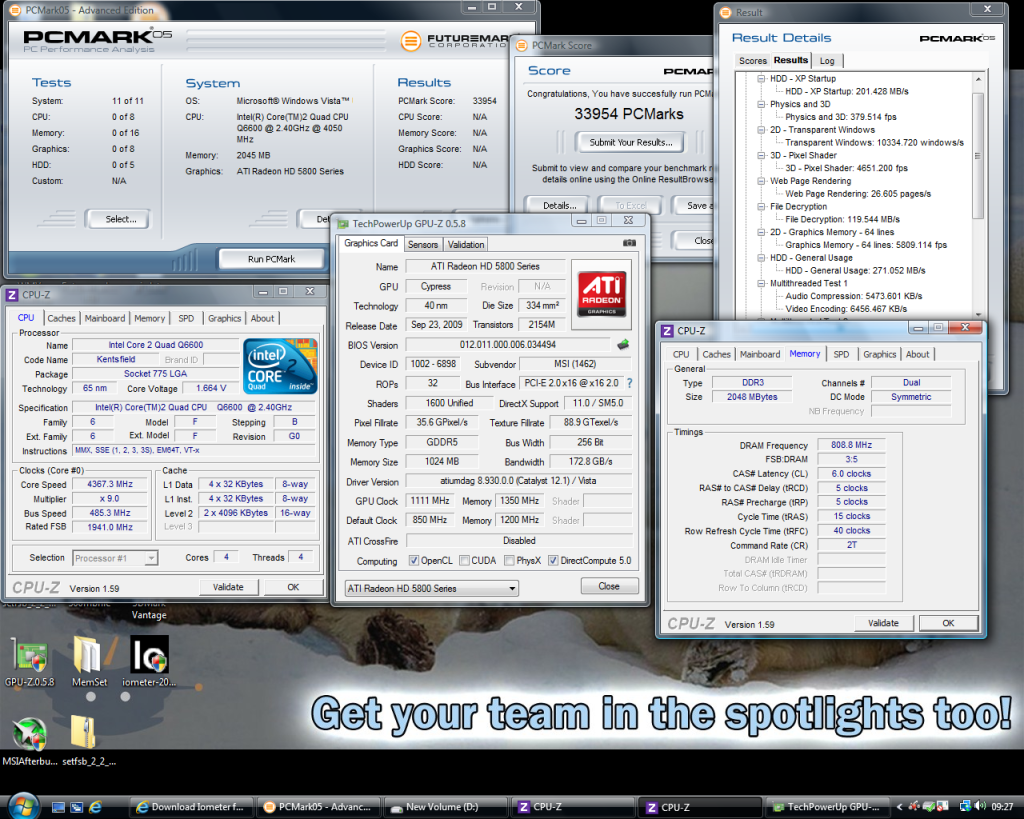Click the volume icon in system tray
The width and height of the screenshot is (1024, 819).
pos(980,807)
